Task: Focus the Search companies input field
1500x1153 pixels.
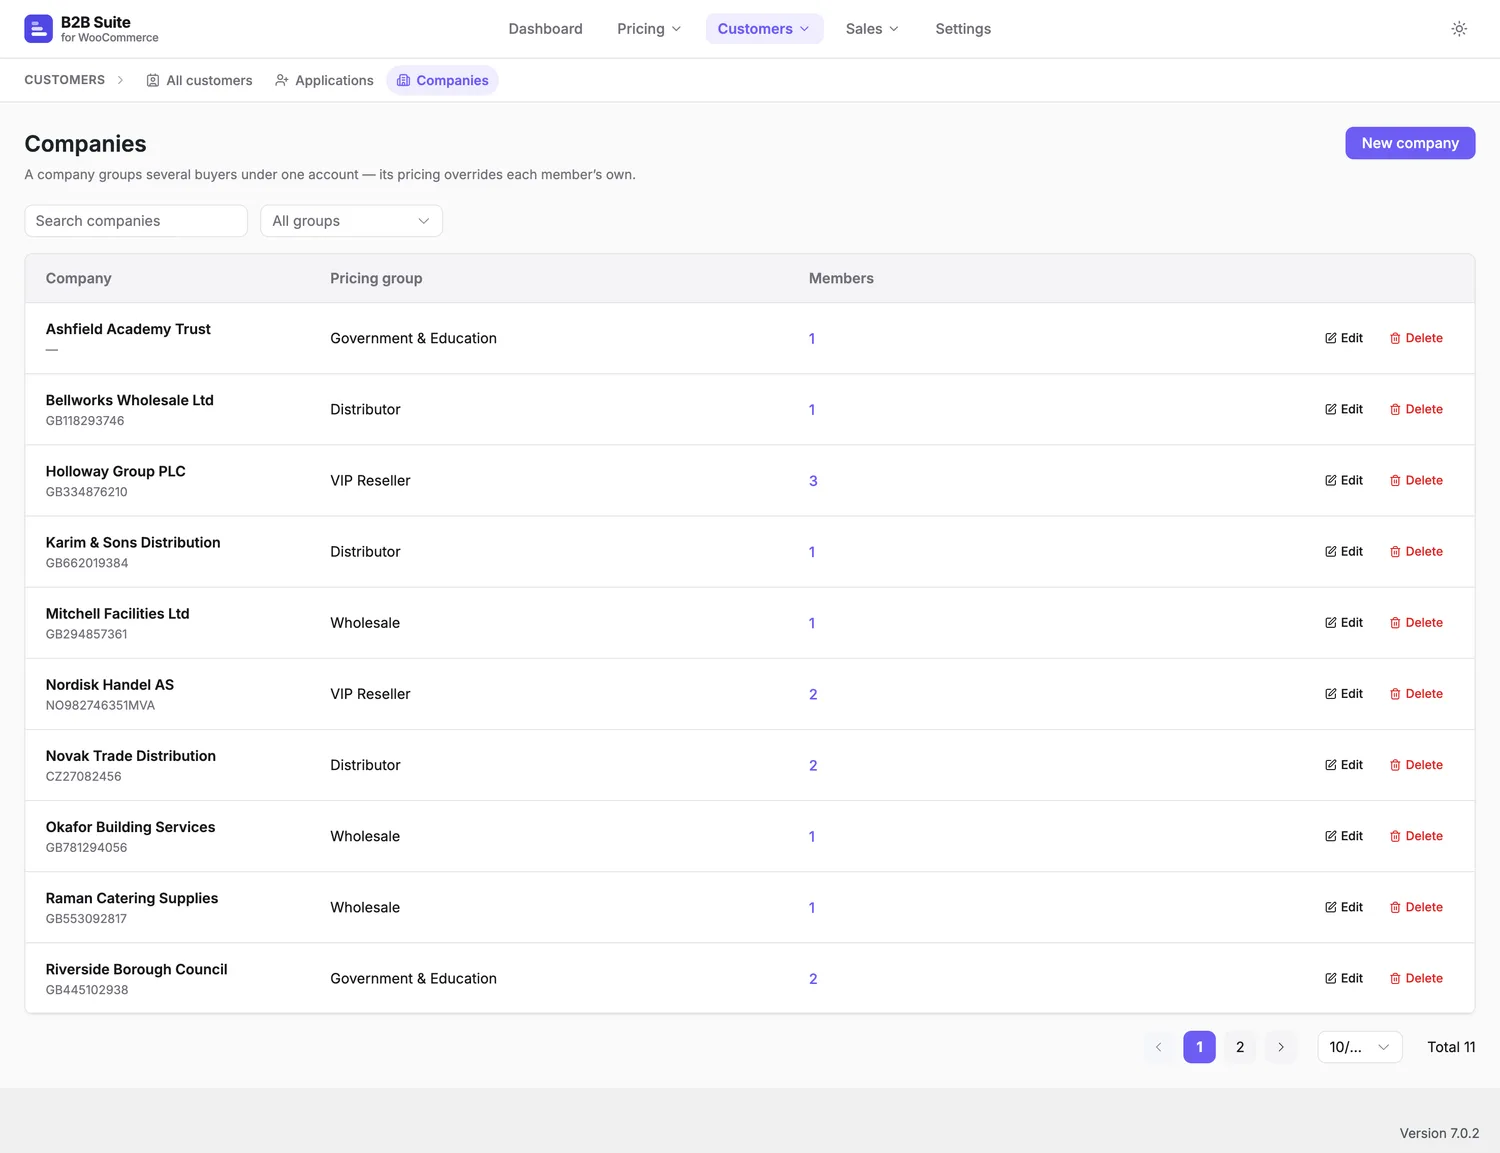Action: click(136, 221)
